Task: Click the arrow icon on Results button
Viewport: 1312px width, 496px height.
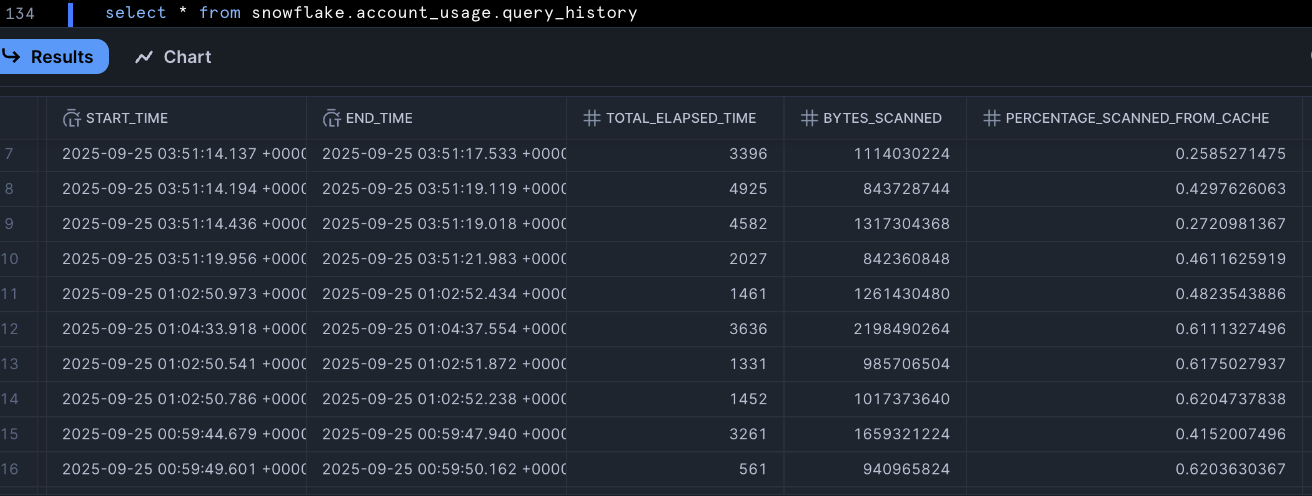Action: coord(12,57)
